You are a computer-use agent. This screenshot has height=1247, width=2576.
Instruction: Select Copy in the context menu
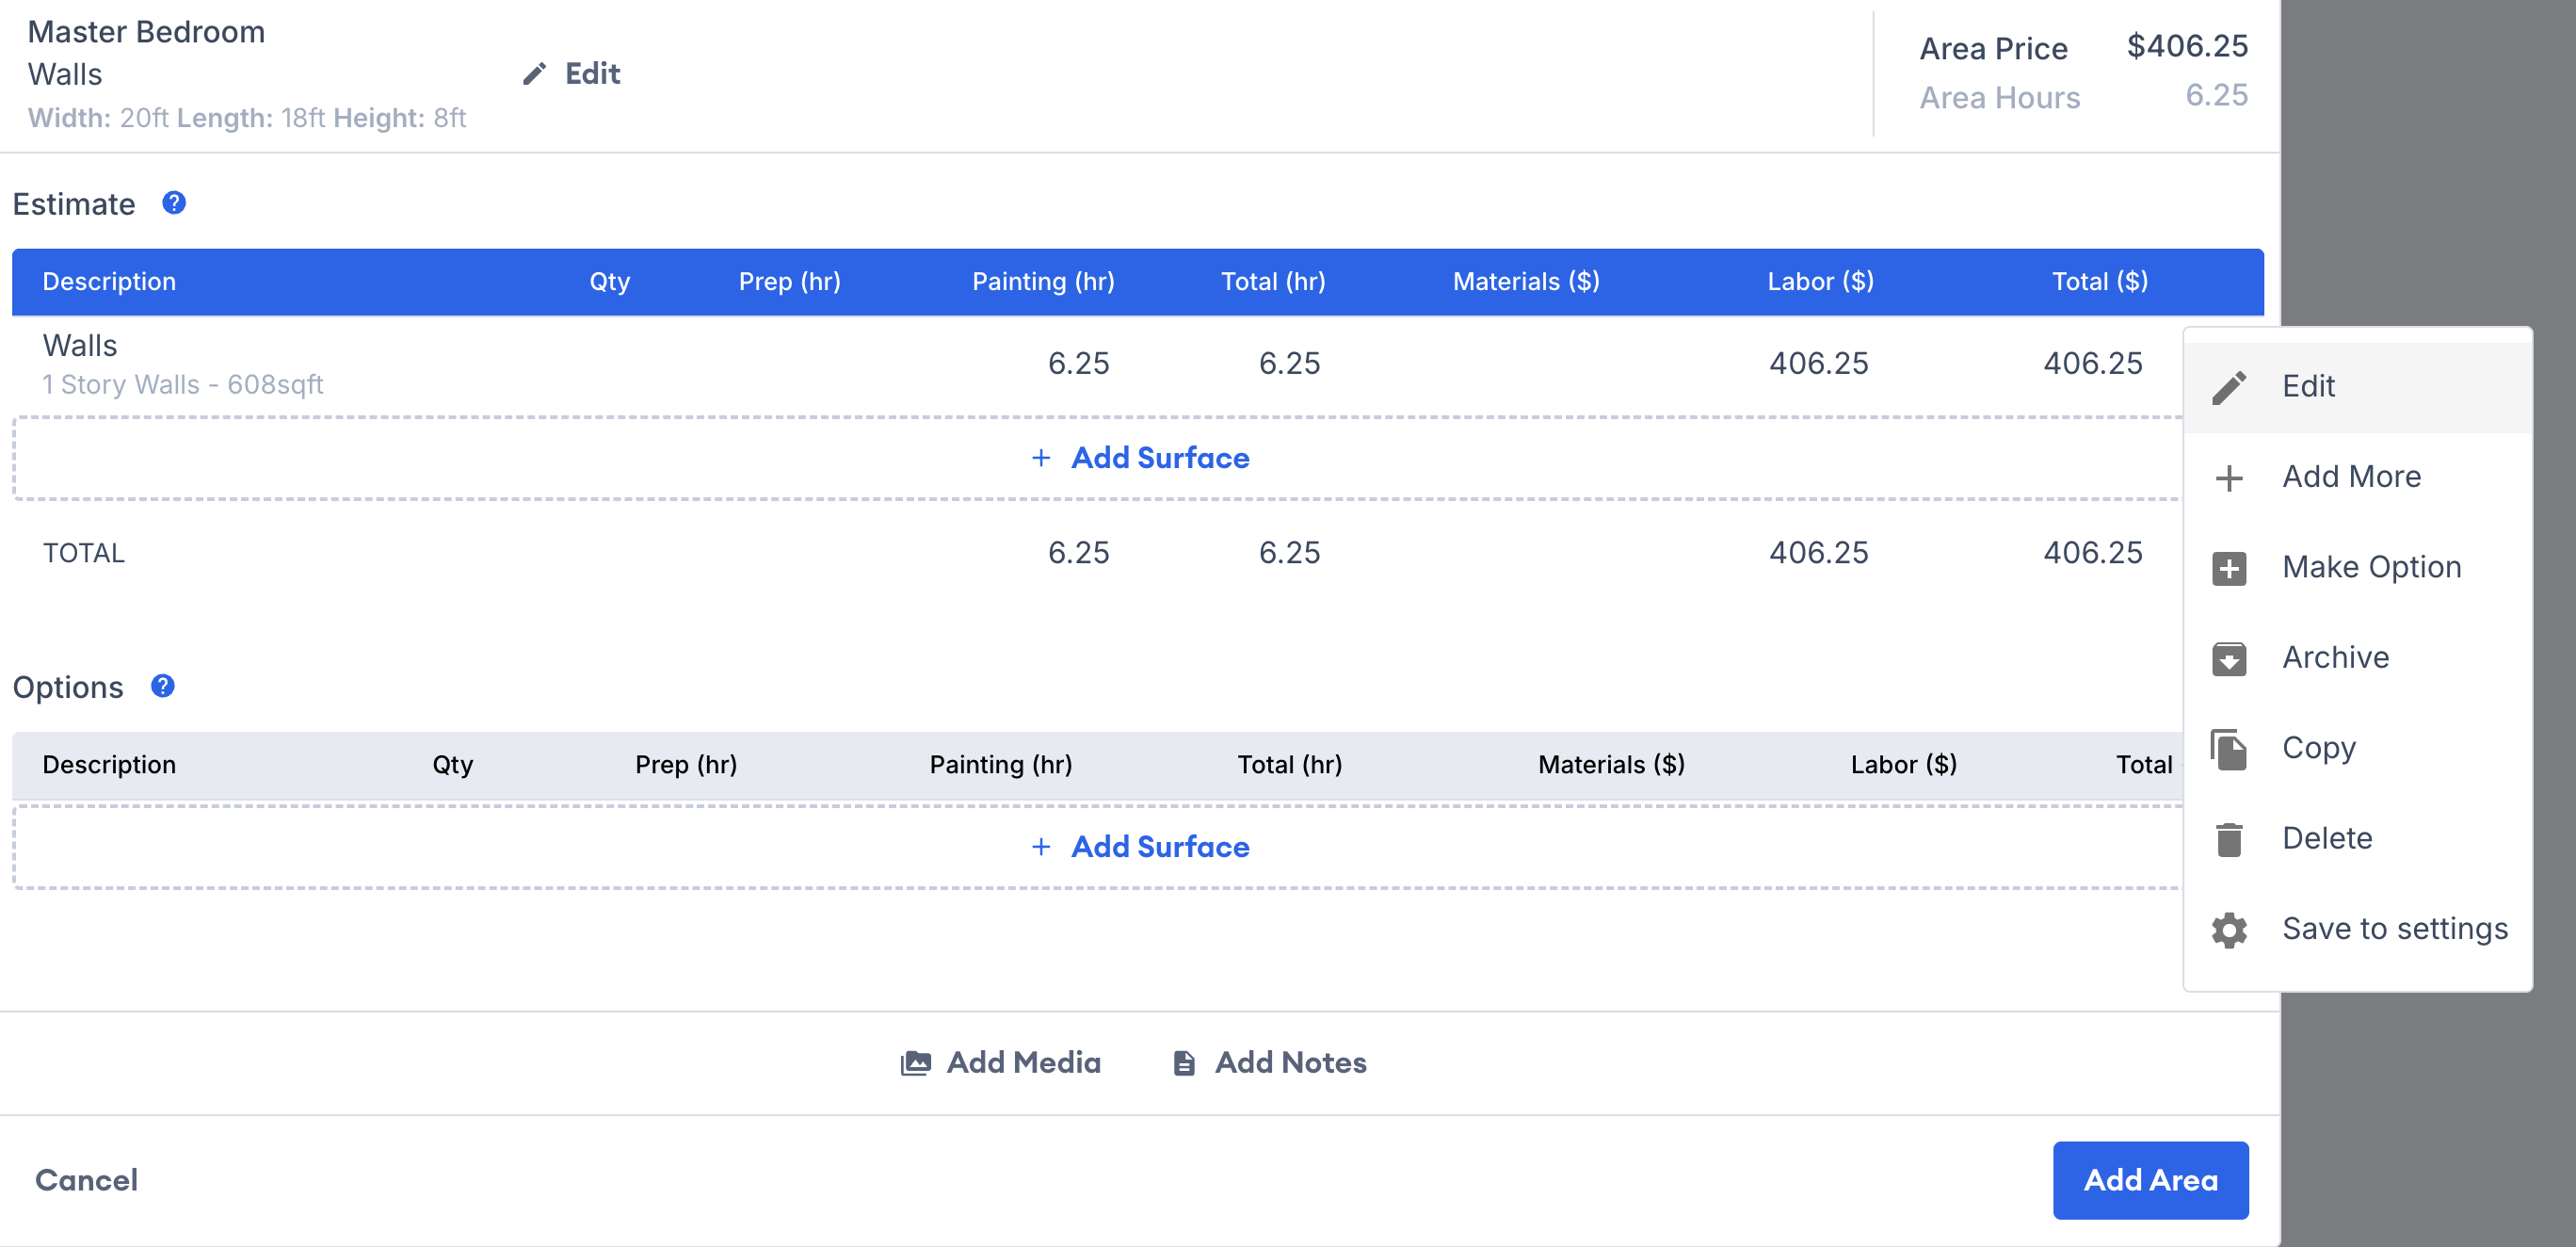[x=2358, y=748]
